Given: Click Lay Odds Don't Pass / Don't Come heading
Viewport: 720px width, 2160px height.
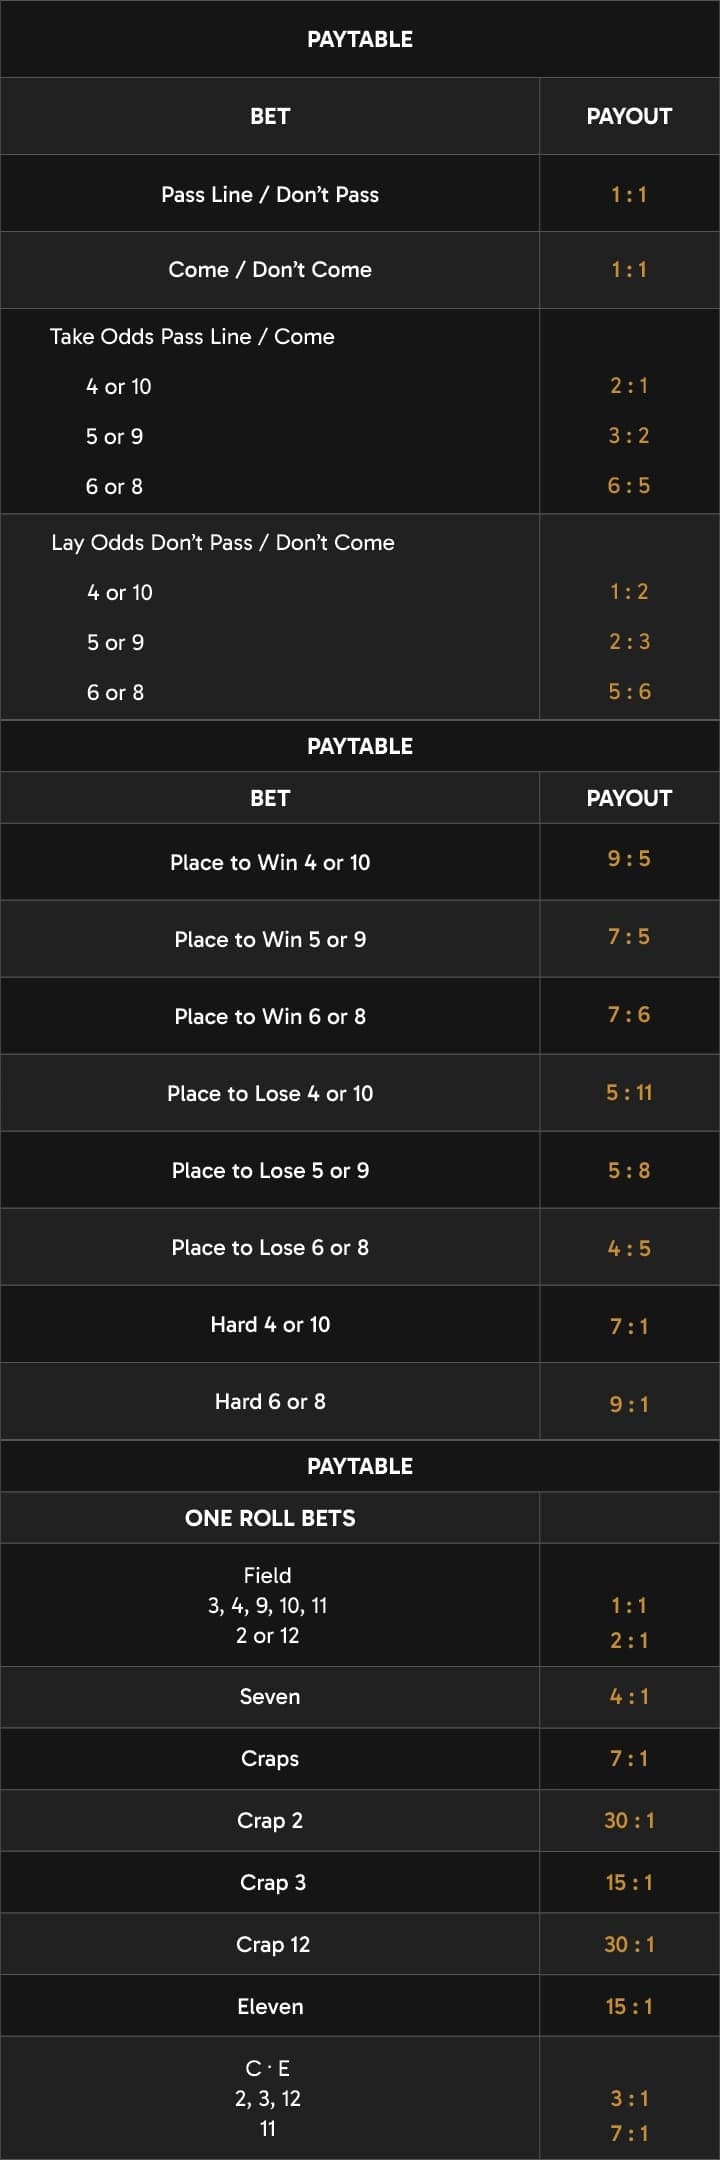Looking at the screenshot, I should pos(223,542).
